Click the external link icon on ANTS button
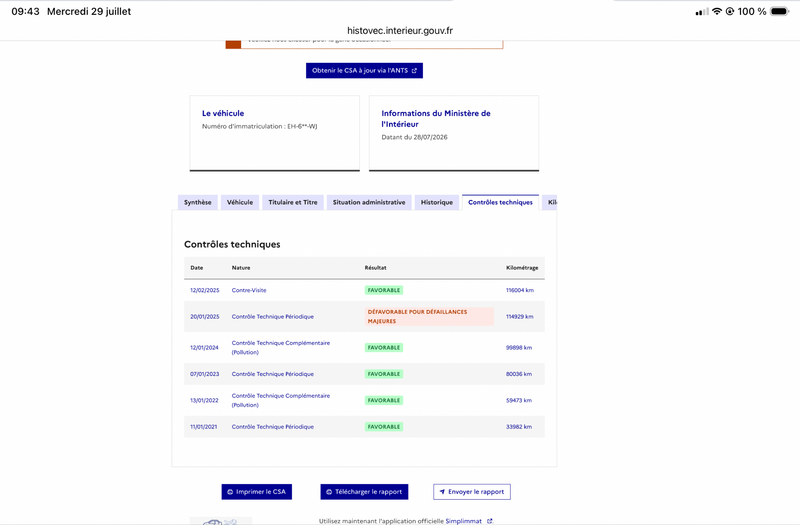 [x=414, y=71]
